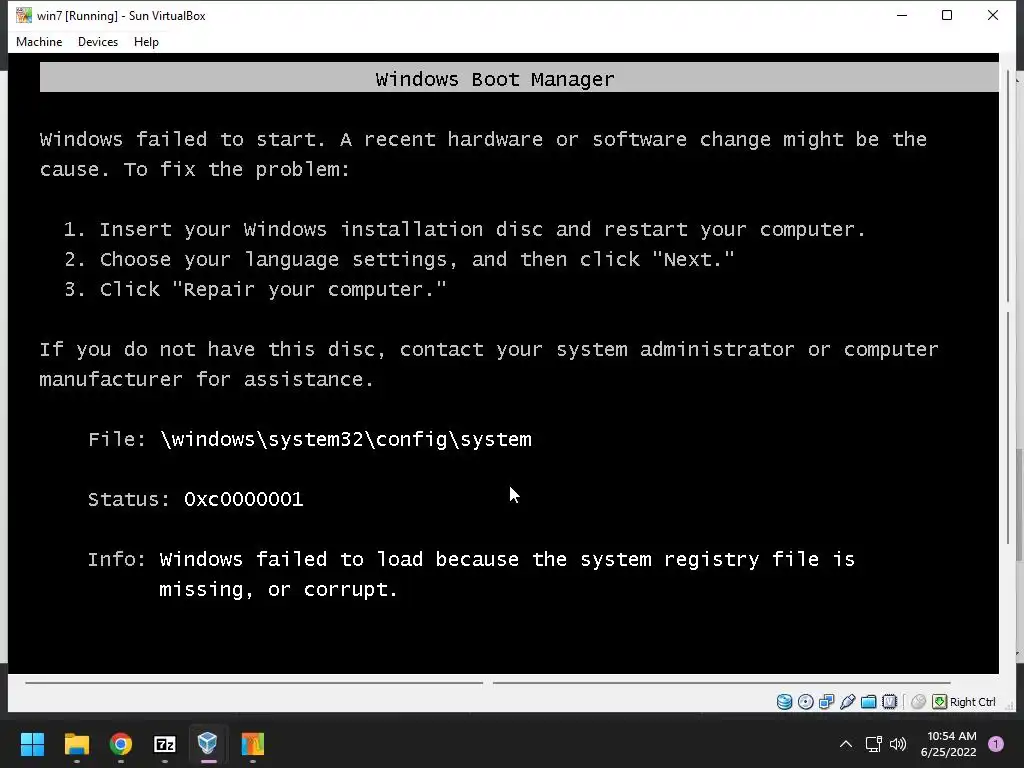Click the hard disk activity indicator icon
Screen dimensions: 1024x768
pyautogui.click(x=784, y=701)
